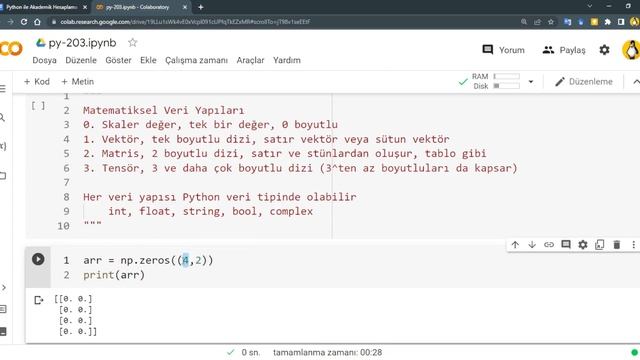Delete the cell with trash icon
Image resolution: width=640 pixels, height=360 pixels.
[x=617, y=244]
